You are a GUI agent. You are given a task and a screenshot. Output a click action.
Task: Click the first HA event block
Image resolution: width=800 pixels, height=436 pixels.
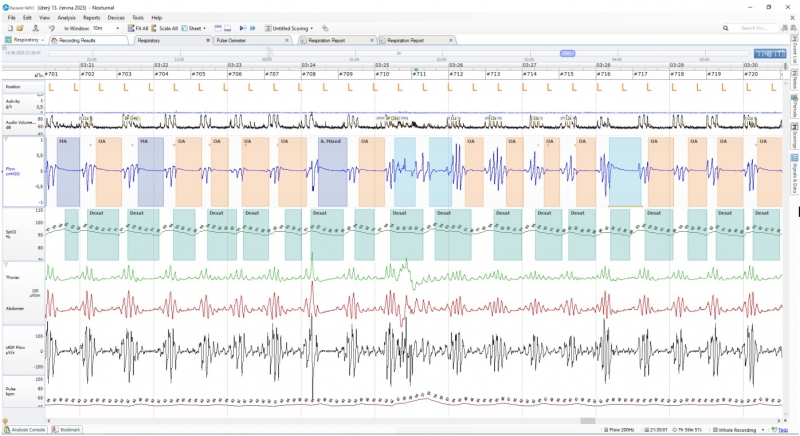68,172
